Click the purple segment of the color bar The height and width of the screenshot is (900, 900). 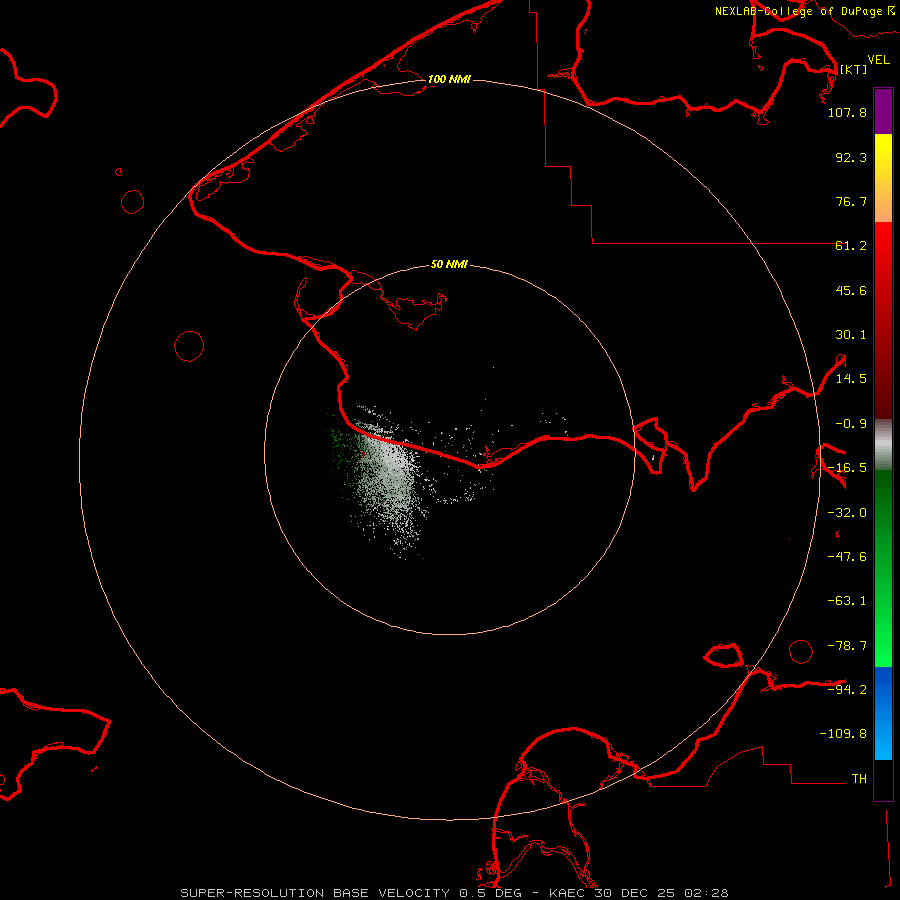[883, 111]
